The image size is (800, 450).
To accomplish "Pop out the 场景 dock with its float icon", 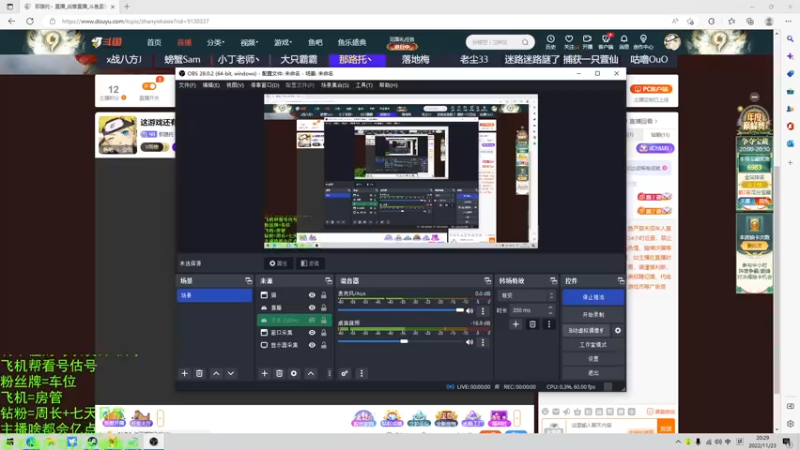I will pos(248,281).
